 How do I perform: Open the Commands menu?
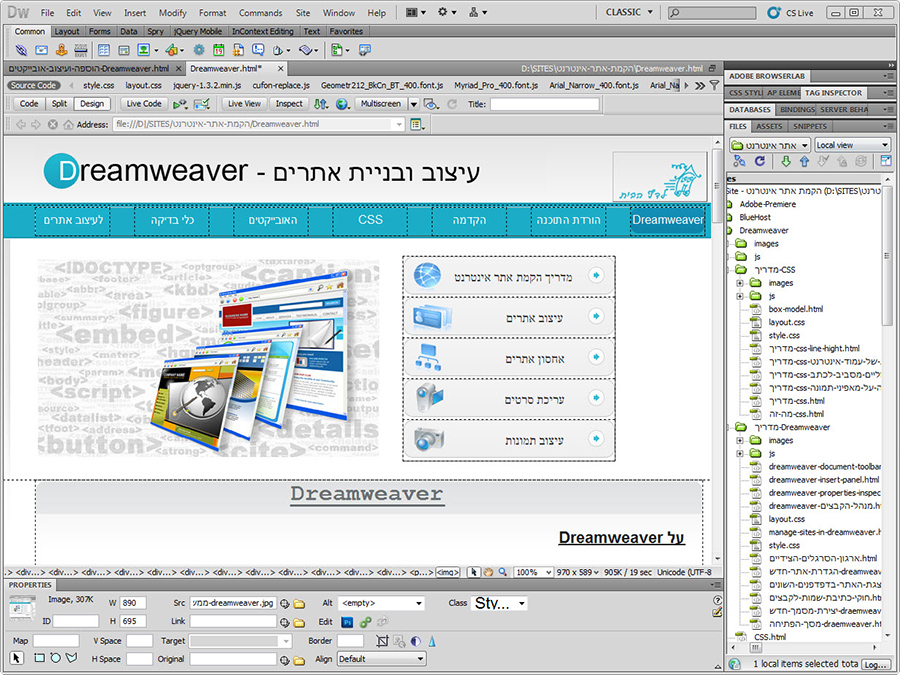[261, 13]
